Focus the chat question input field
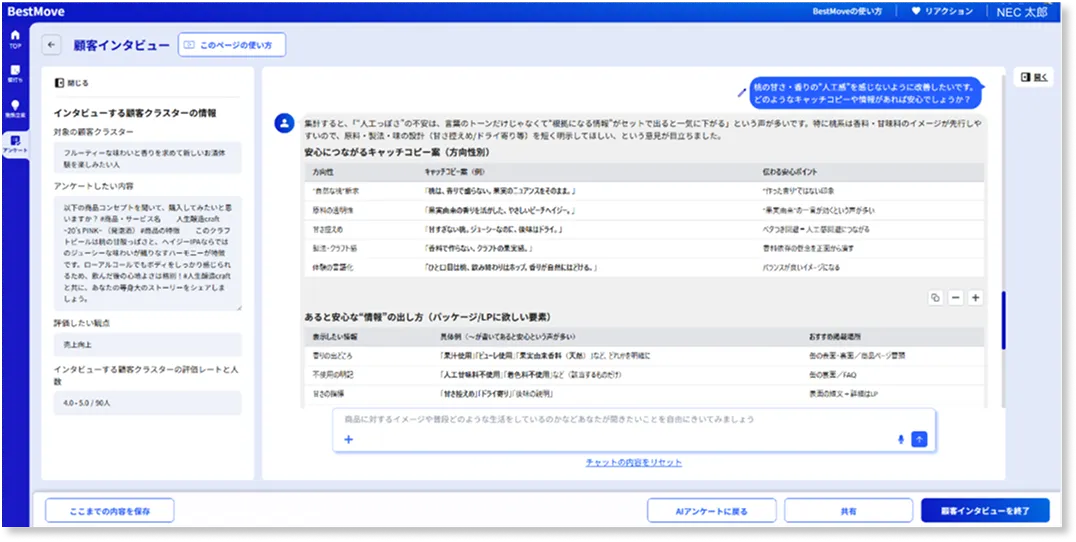1076x542 pixels. 634,419
